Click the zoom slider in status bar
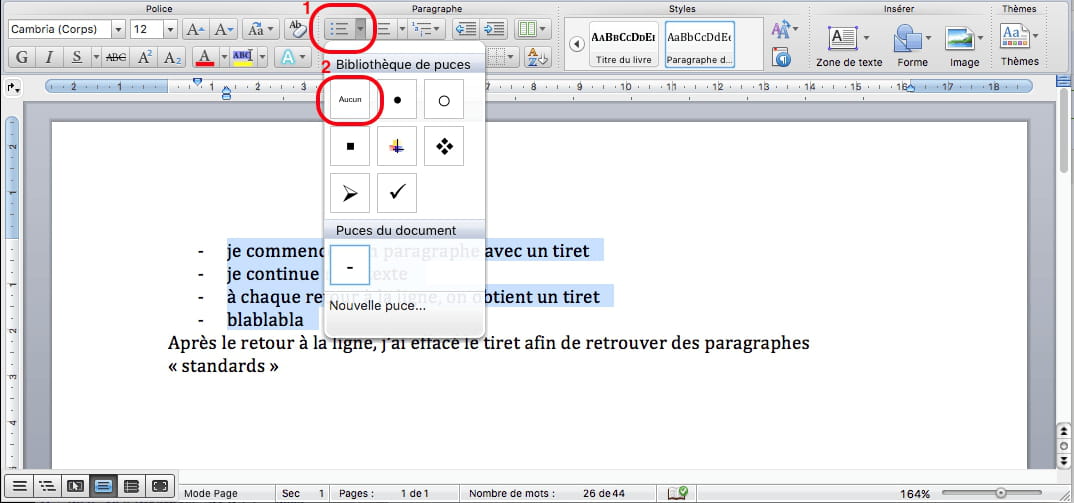Image resolution: width=1074 pixels, height=503 pixels. (1000, 493)
